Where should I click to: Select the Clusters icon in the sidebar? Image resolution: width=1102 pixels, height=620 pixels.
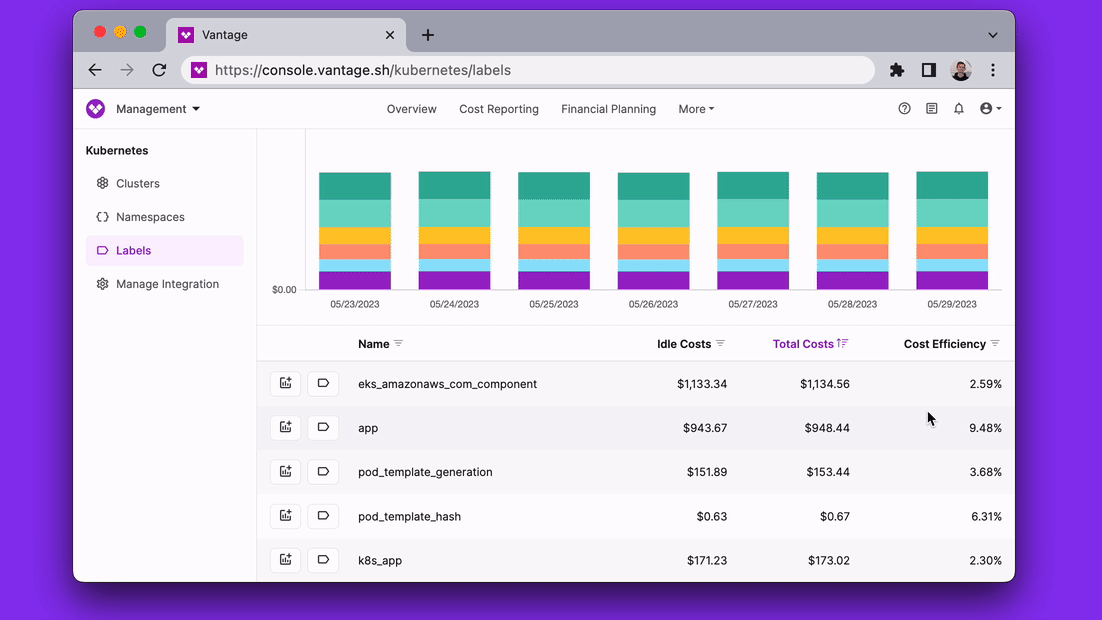[x=101, y=183]
